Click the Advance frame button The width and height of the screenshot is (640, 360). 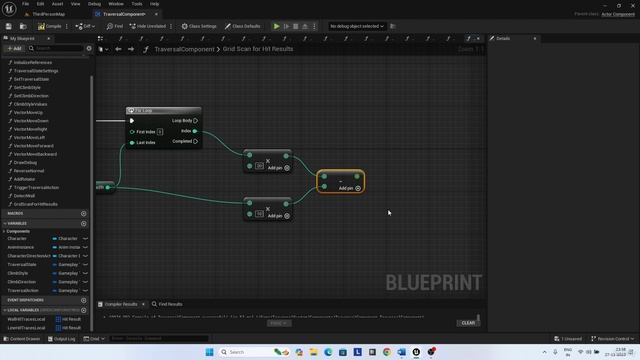[x=287, y=26]
